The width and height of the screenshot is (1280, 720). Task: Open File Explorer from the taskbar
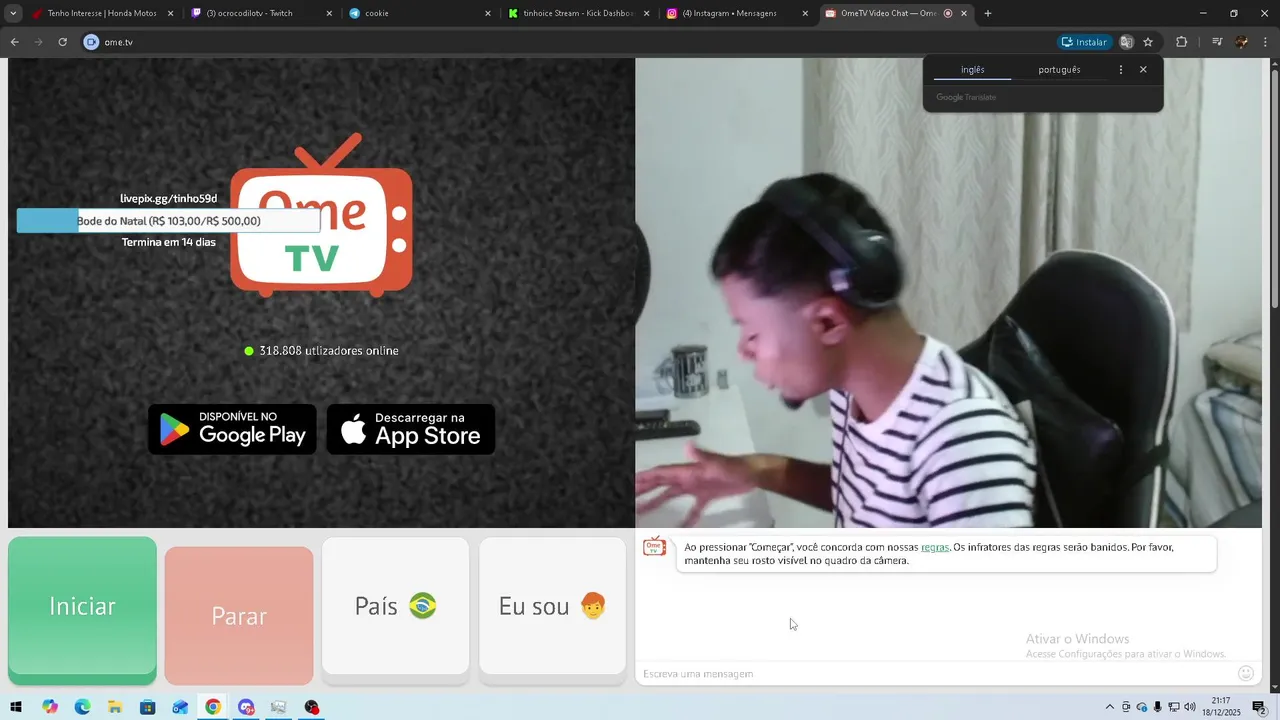115,707
